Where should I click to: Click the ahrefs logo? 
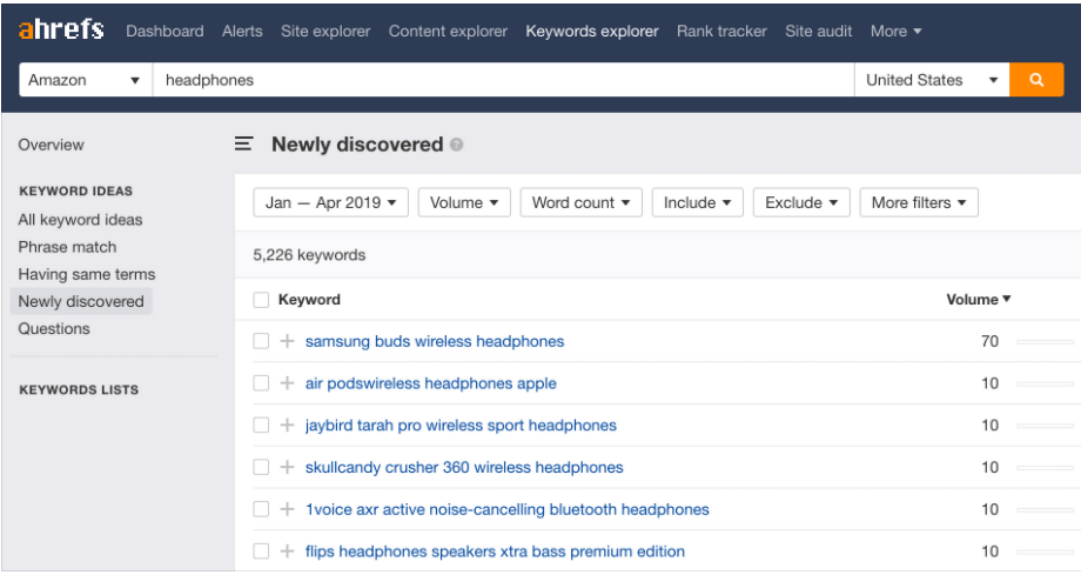[61, 30]
